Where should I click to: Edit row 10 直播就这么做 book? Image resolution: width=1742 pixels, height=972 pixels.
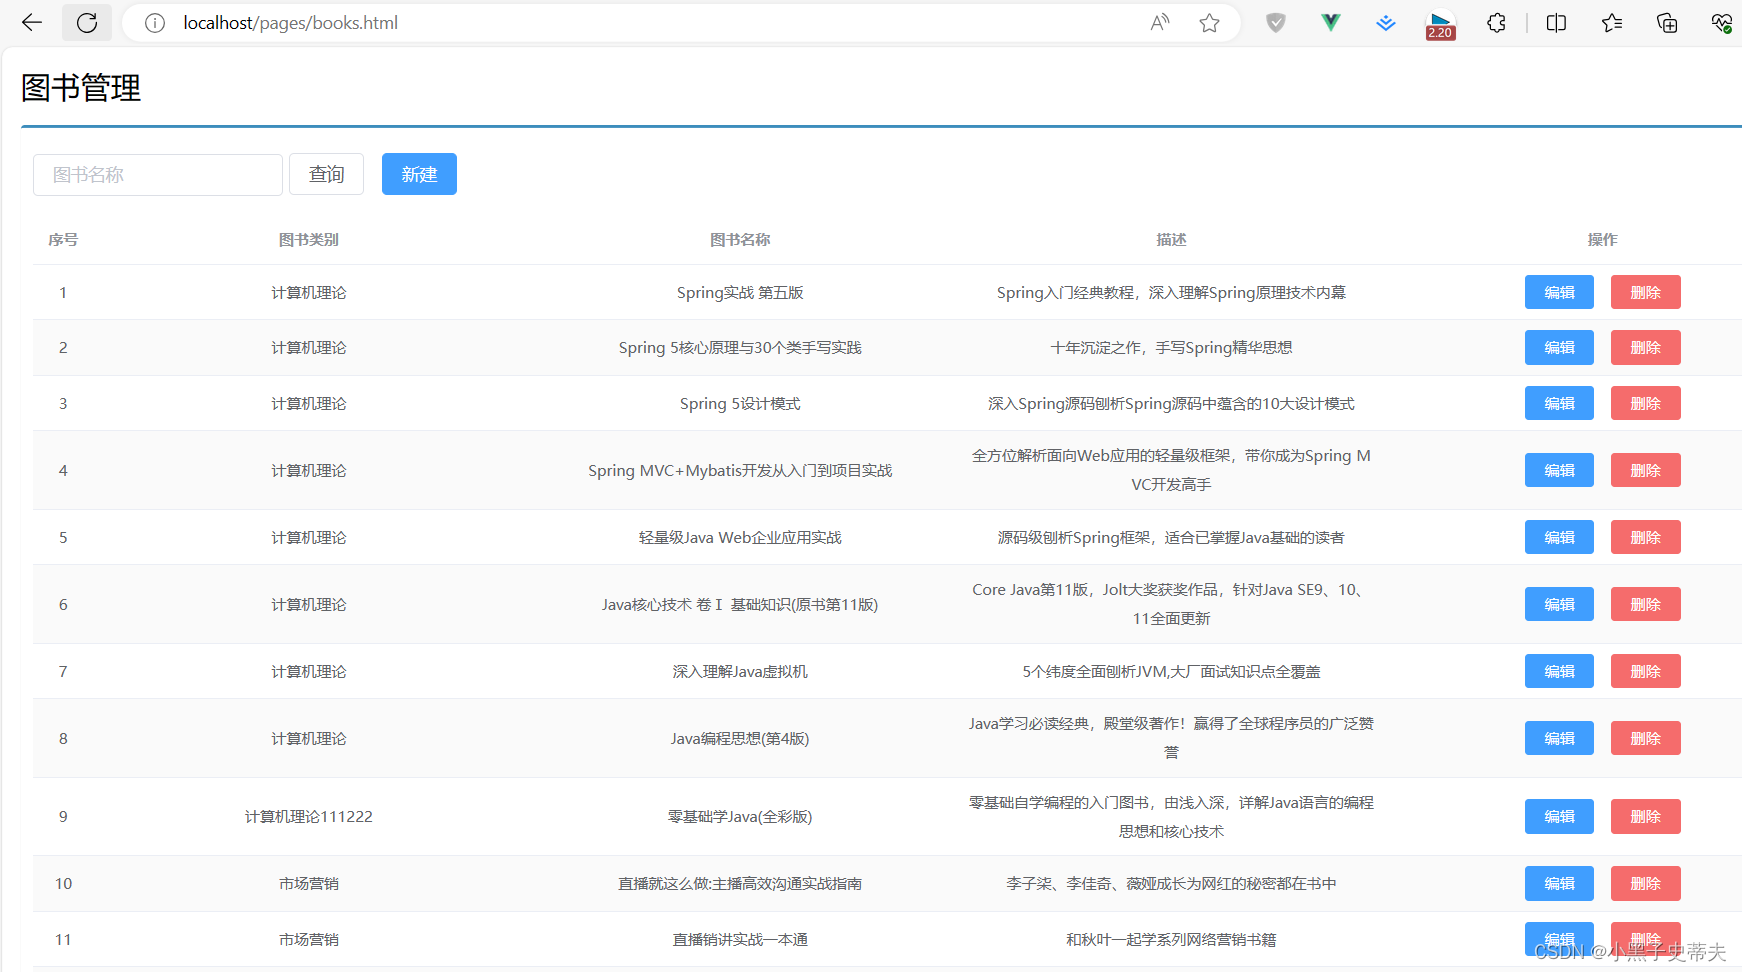(1559, 883)
